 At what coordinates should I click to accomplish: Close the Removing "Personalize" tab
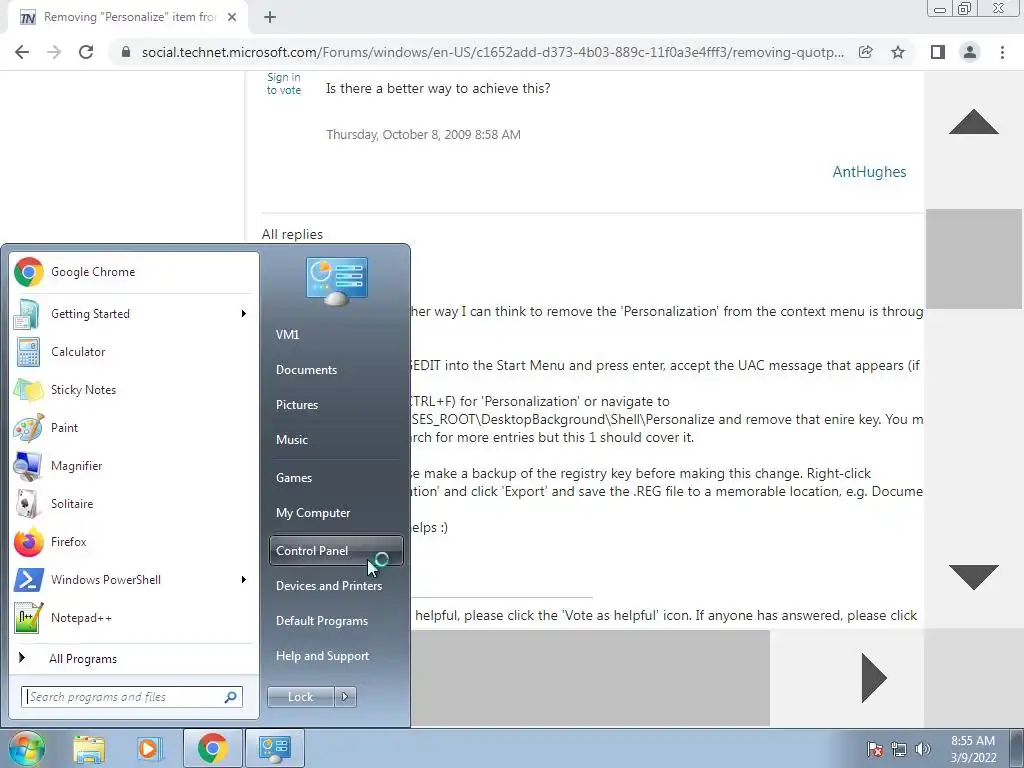[x=232, y=17]
